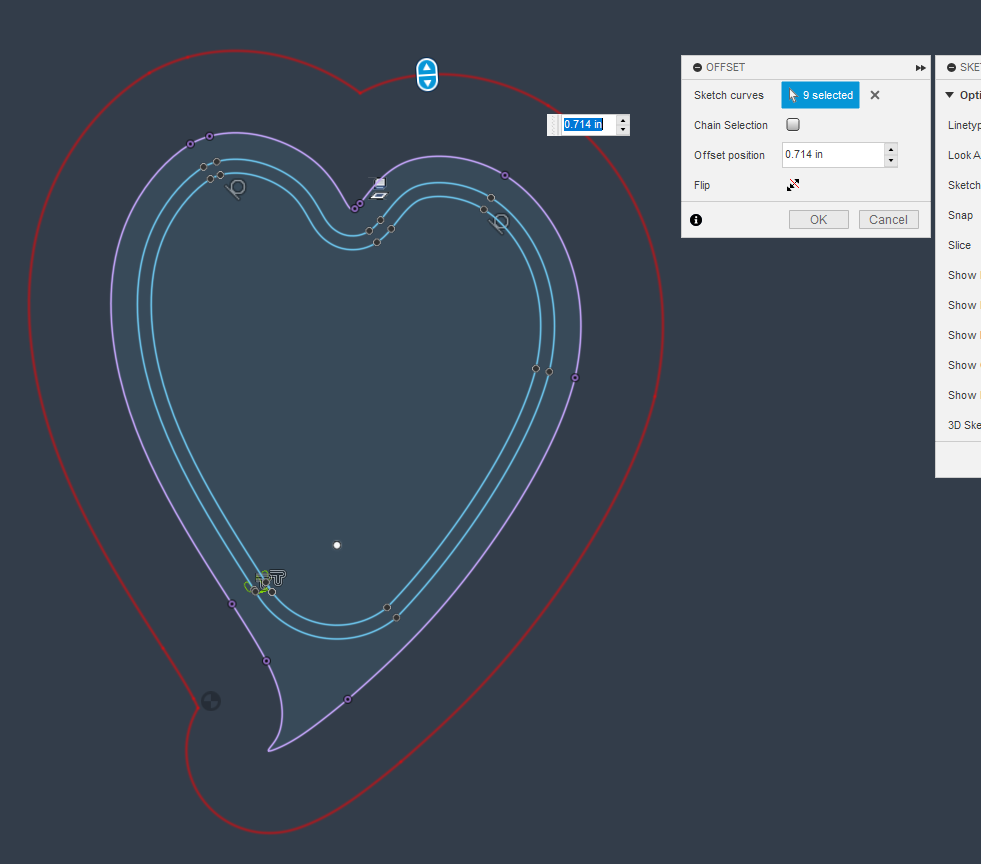
Task: Click the fast-forward arrows on the OFFSET header
Action: point(920,67)
